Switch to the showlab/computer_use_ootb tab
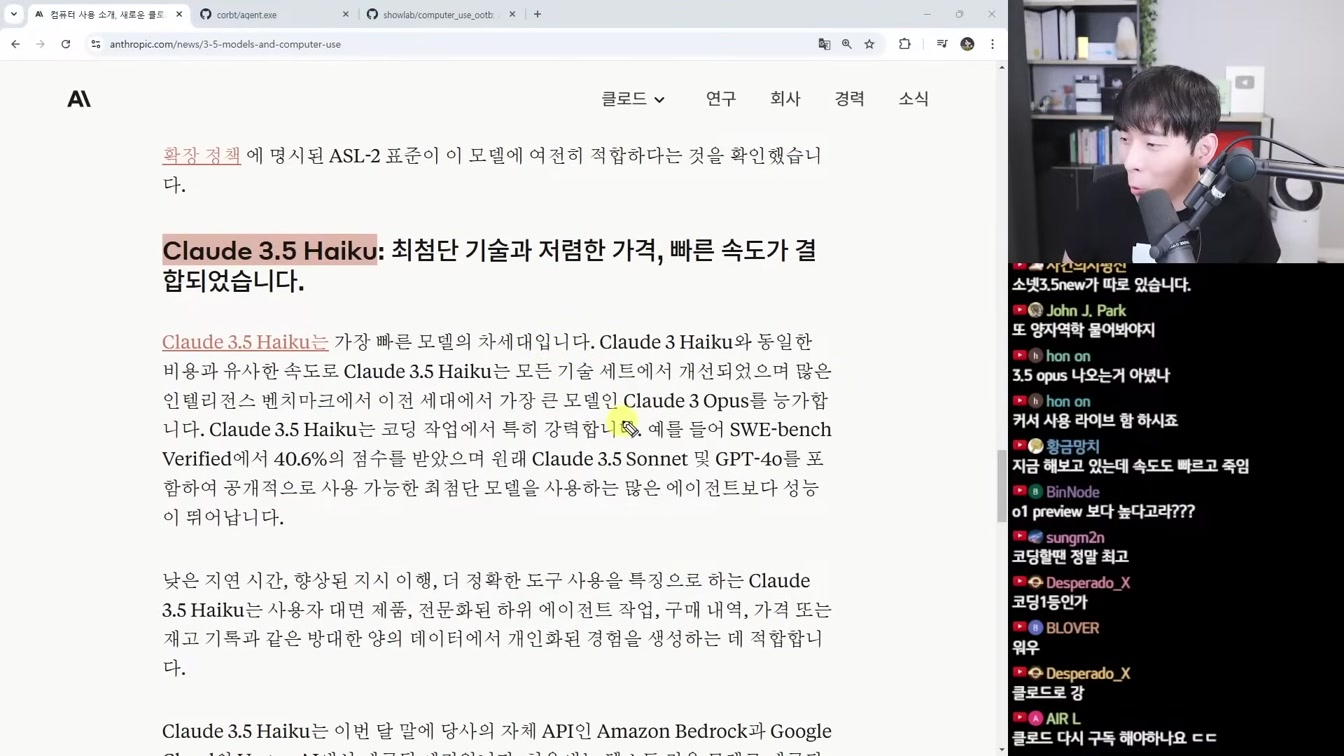 coord(440,15)
